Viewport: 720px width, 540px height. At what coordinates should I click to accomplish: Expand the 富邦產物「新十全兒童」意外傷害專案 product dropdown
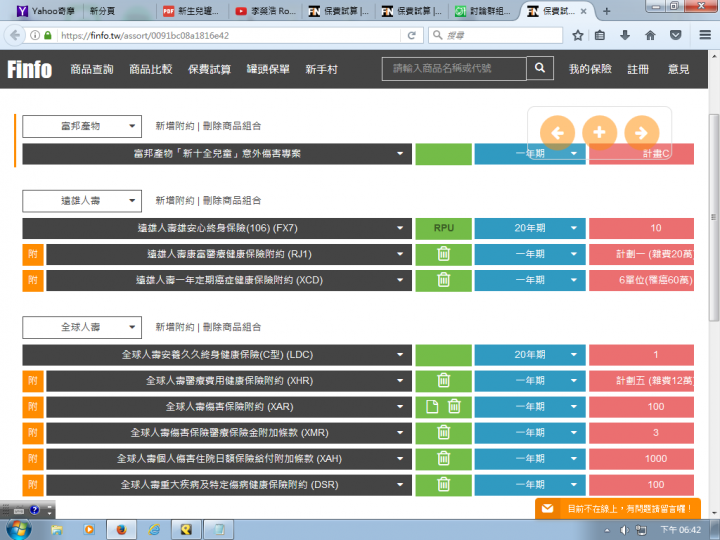[217, 154]
